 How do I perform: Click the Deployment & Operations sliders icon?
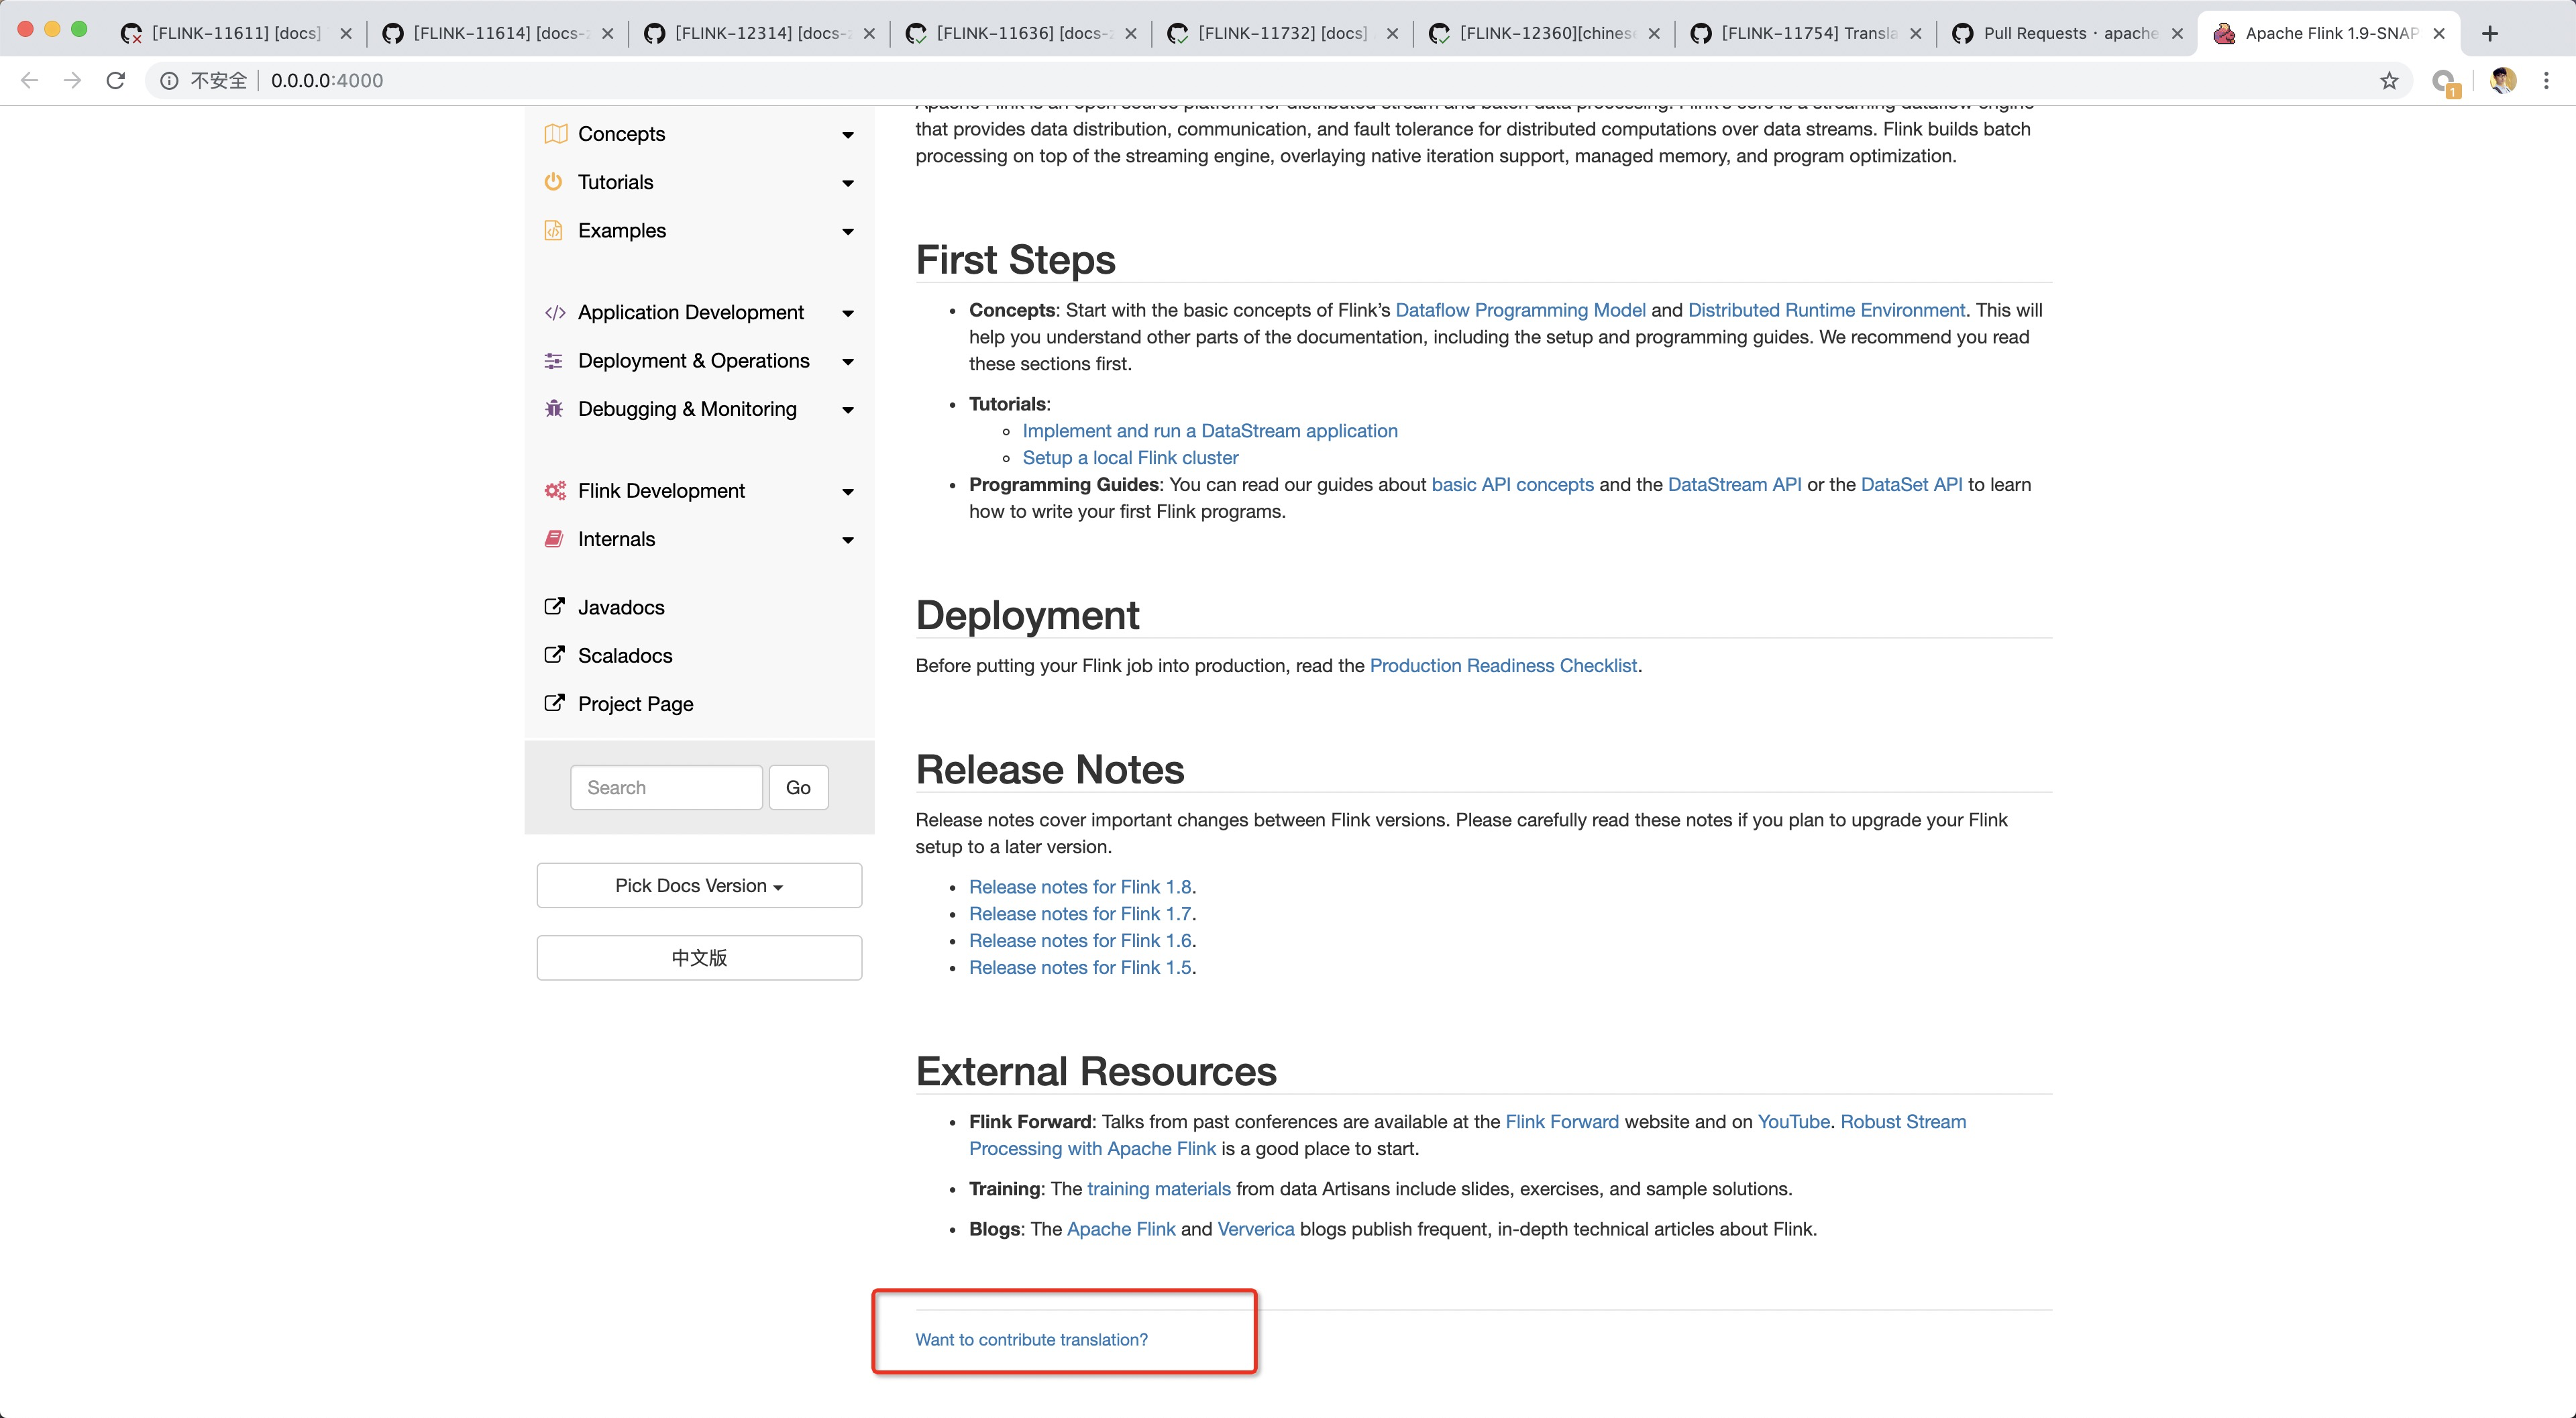pos(553,361)
